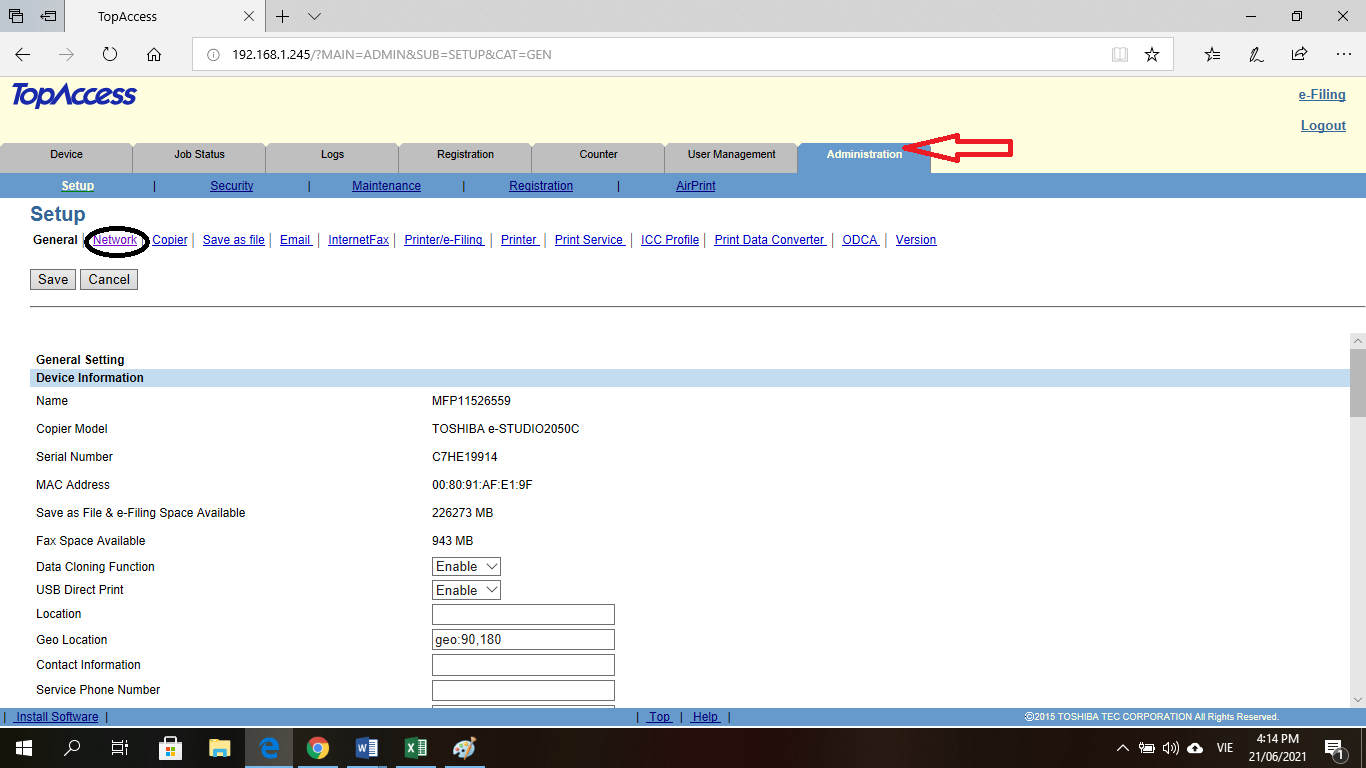Click the page vertical scrollbar thumb
The image size is (1366, 768).
tap(1357, 382)
